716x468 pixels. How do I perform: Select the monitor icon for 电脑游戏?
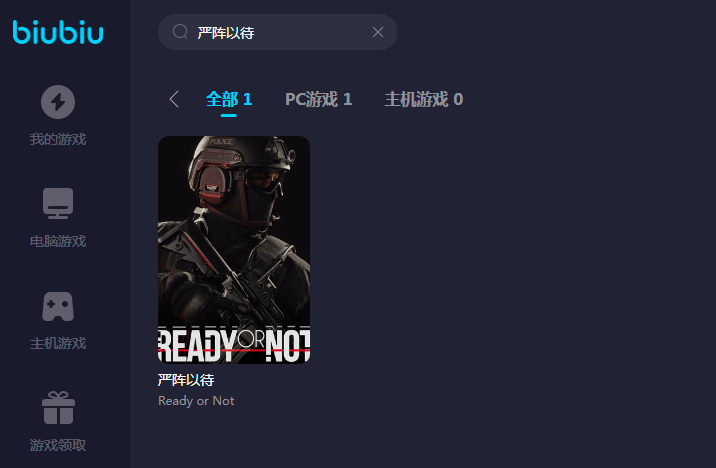point(58,203)
